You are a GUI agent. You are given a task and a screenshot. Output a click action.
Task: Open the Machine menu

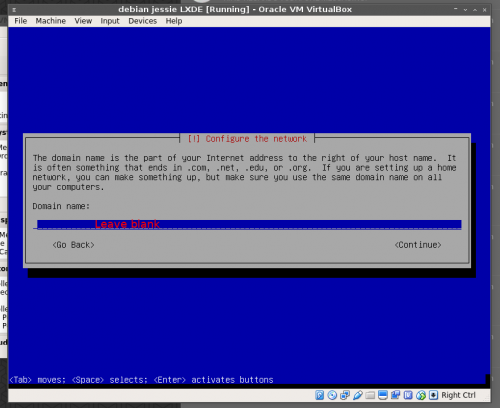(51, 21)
